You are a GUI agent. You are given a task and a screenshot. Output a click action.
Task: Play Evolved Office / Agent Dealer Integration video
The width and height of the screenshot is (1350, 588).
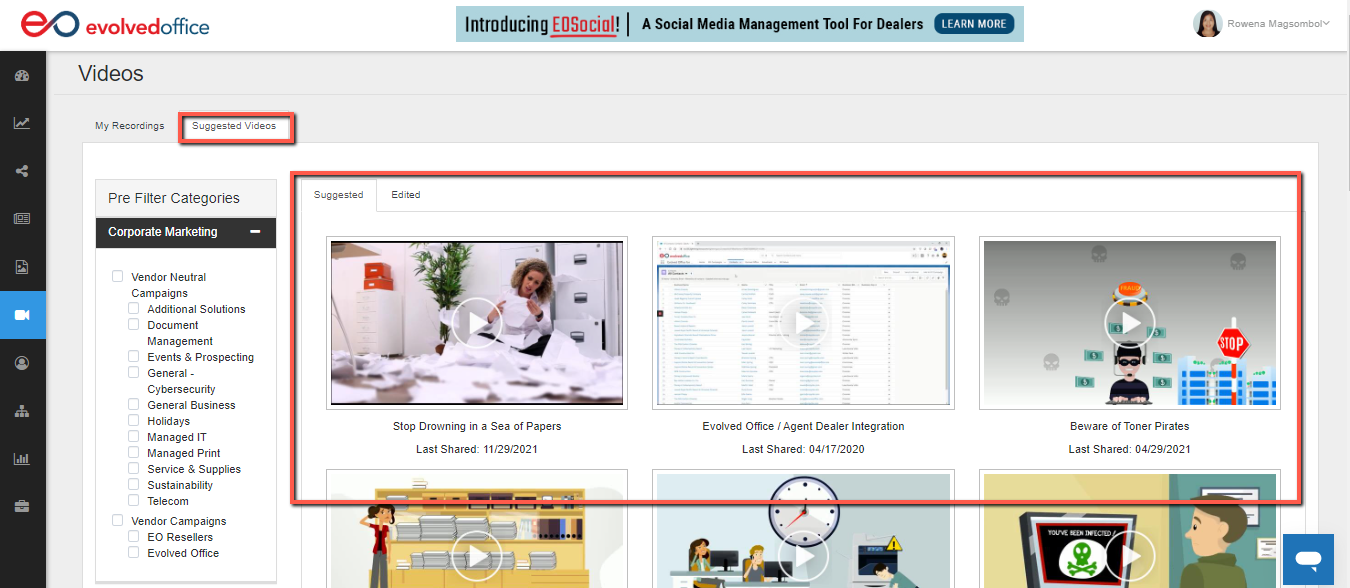tap(803, 323)
